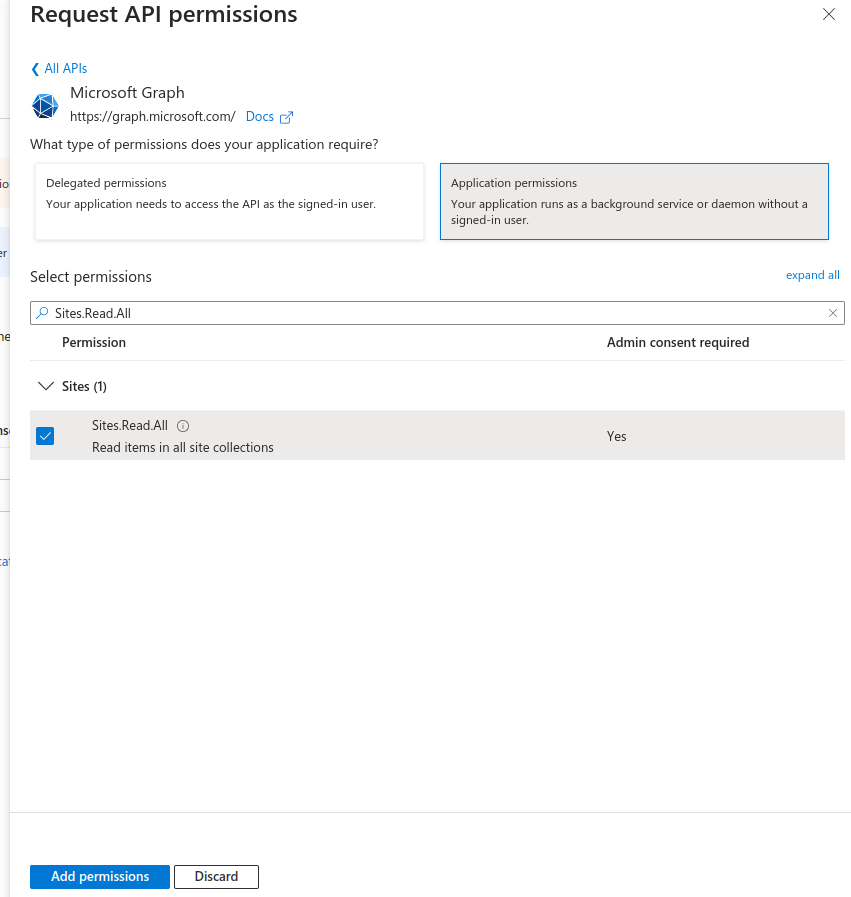Click the Microsoft Graph logo icon

pyautogui.click(x=45, y=106)
